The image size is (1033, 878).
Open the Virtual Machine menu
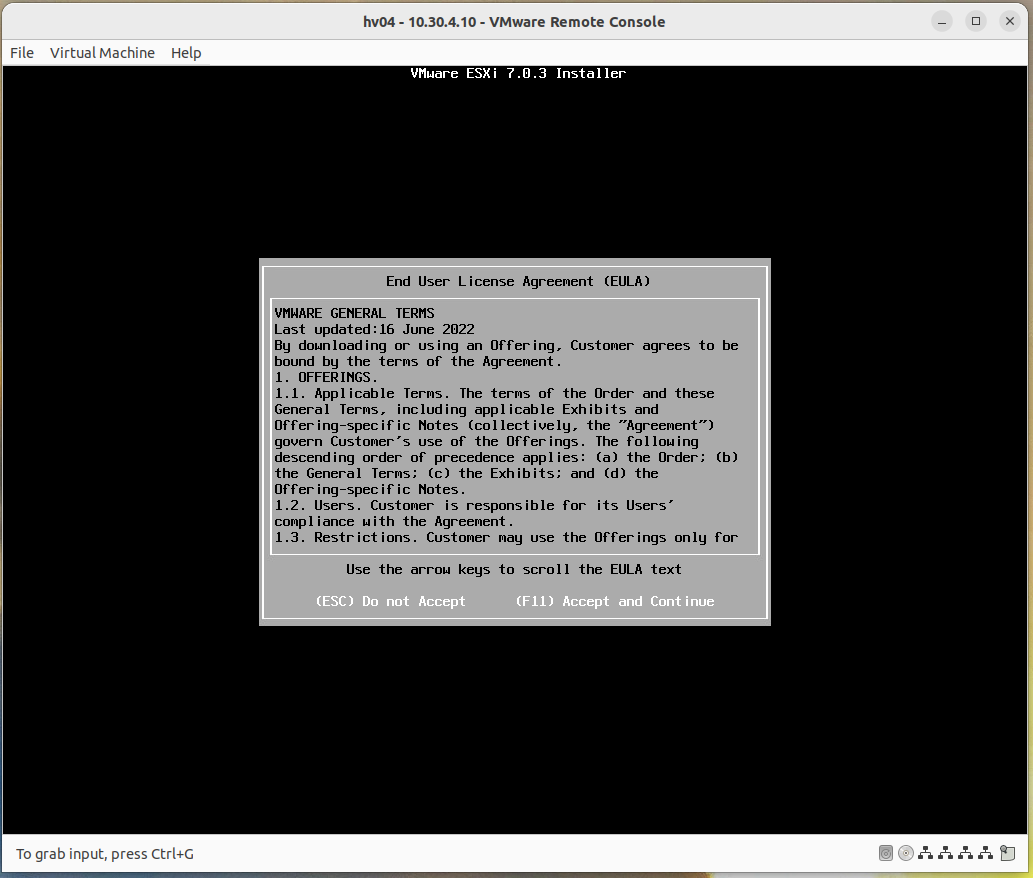tap(102, 53)
